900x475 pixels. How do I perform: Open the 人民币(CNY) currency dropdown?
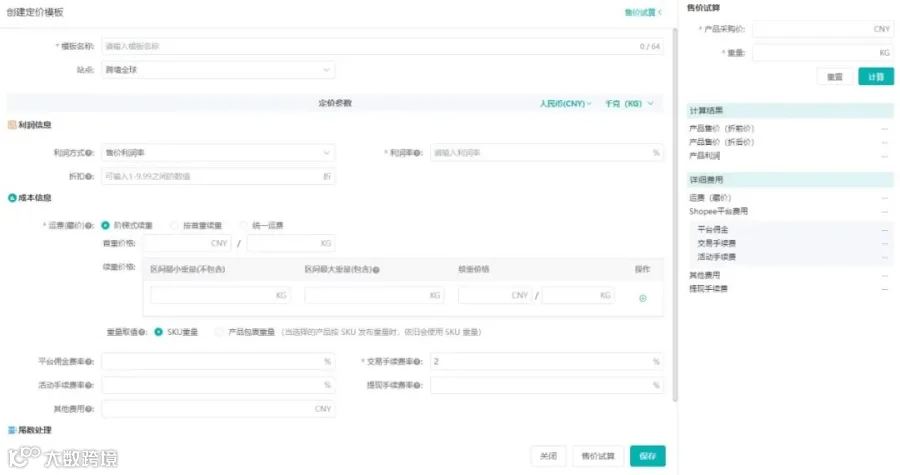565,104
